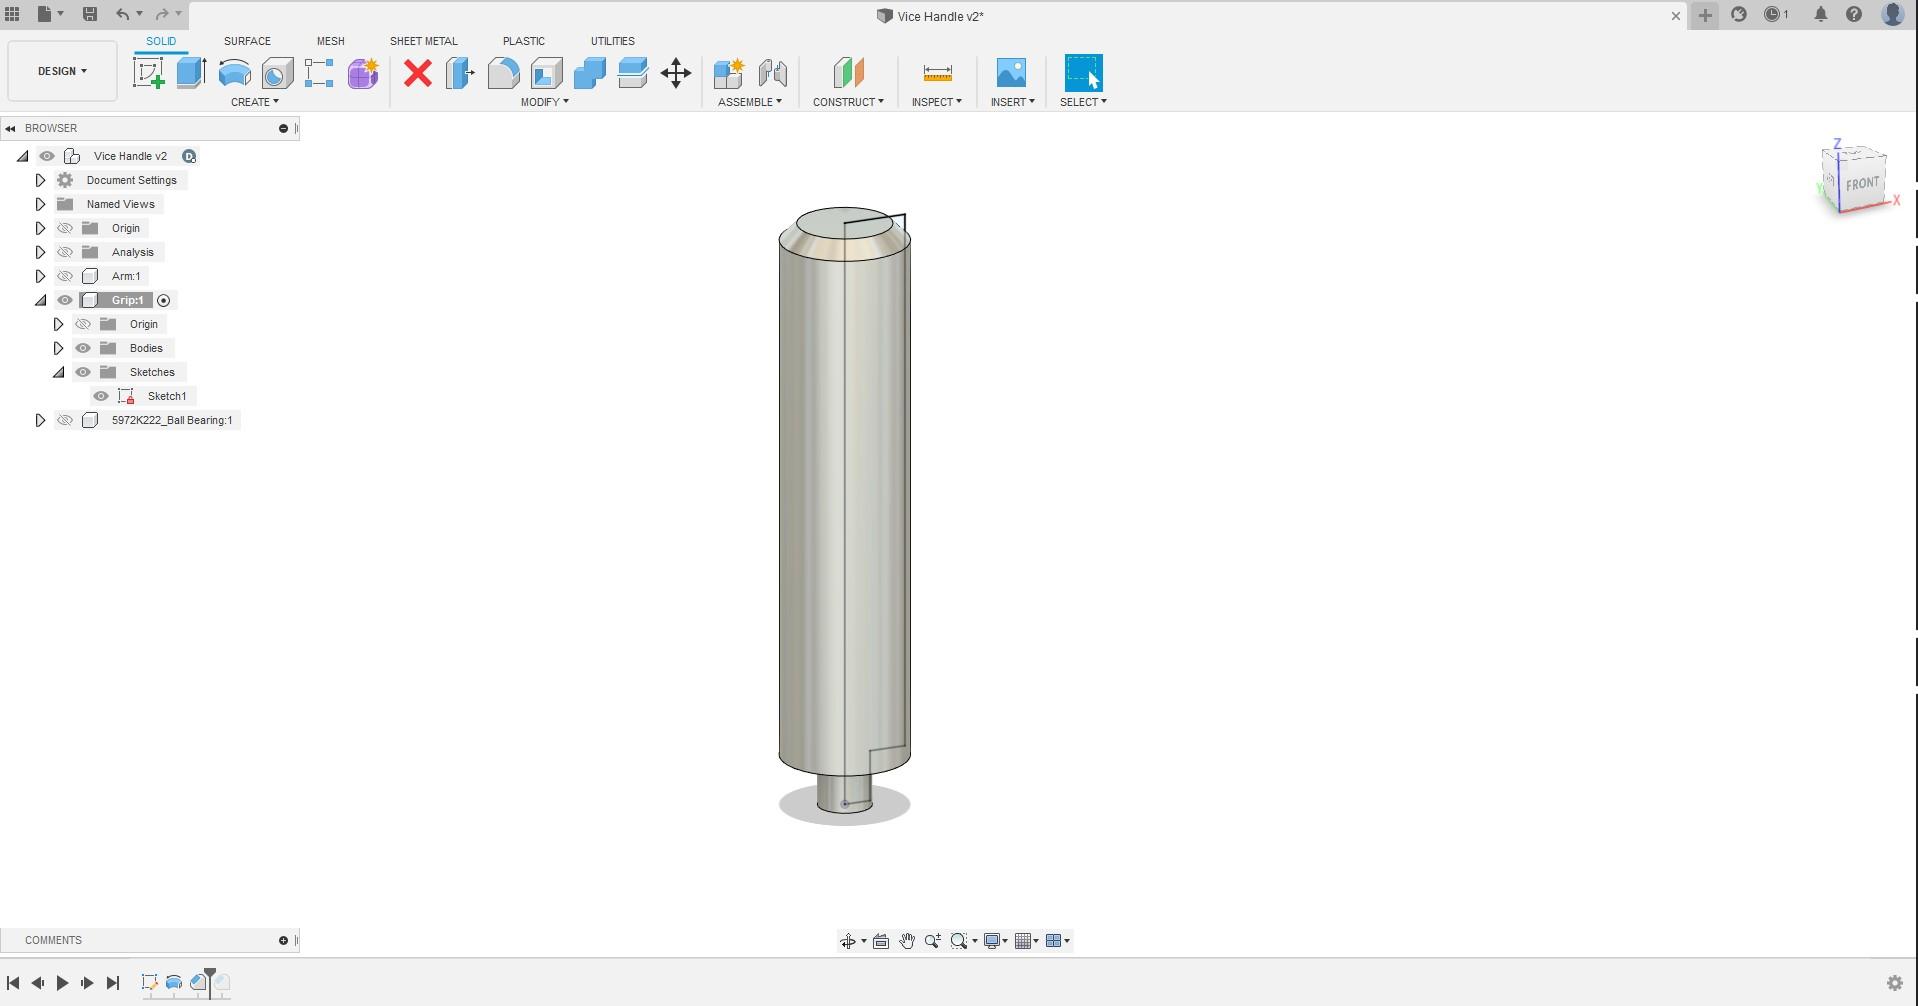Select the Shell tool icon
This screenshot has height=1006, width=1918.
[x=546, y=73]
